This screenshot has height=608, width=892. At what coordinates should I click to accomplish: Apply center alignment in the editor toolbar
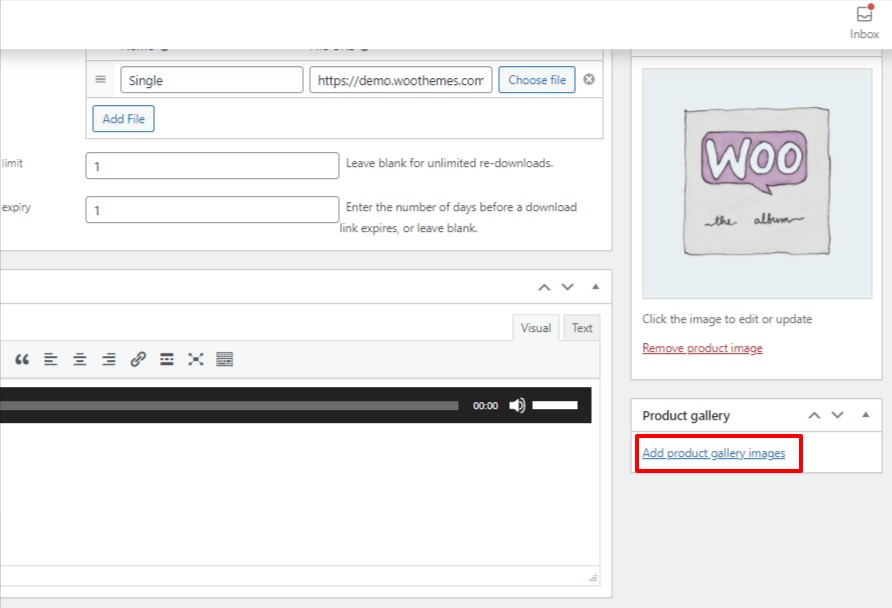[79, 359]
